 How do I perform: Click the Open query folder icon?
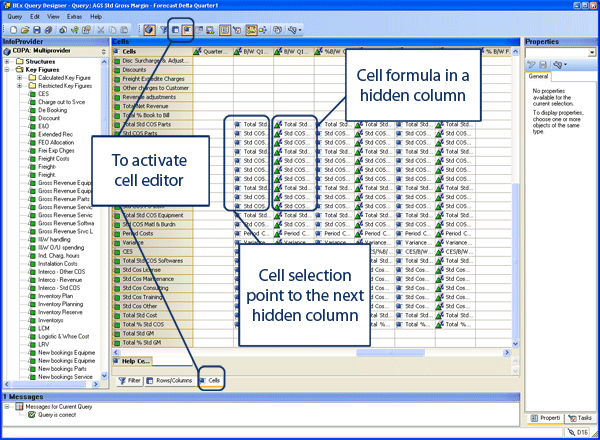click(x=26, y=31)
